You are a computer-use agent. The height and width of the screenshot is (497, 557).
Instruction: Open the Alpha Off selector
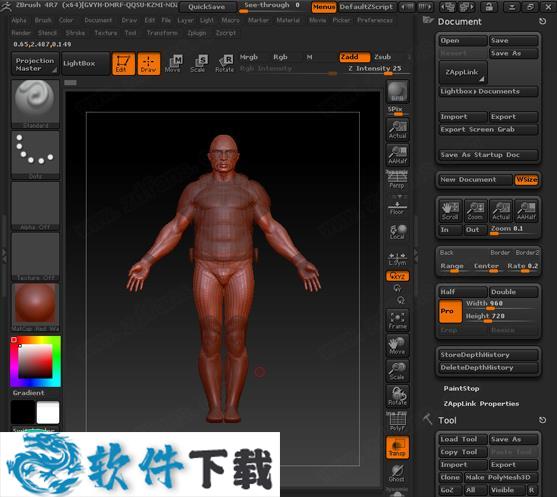click(35, 206)
